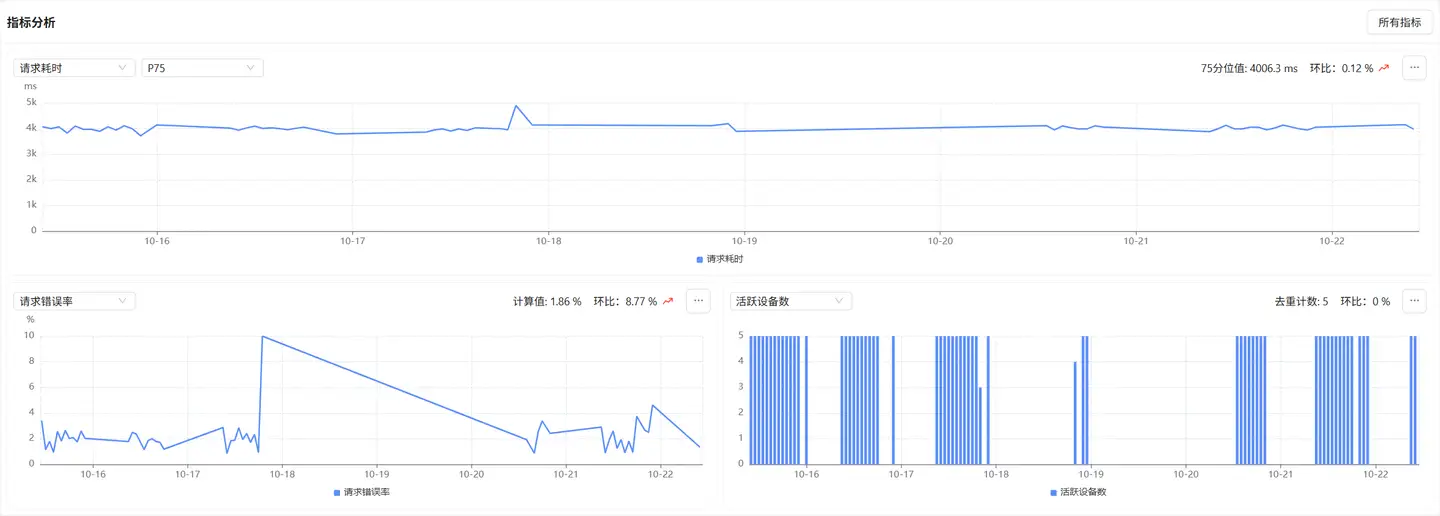Screen dimensions: 1440x516
Task: Click the 75分位值 4006.3 ms summary
Action: 1249,68
